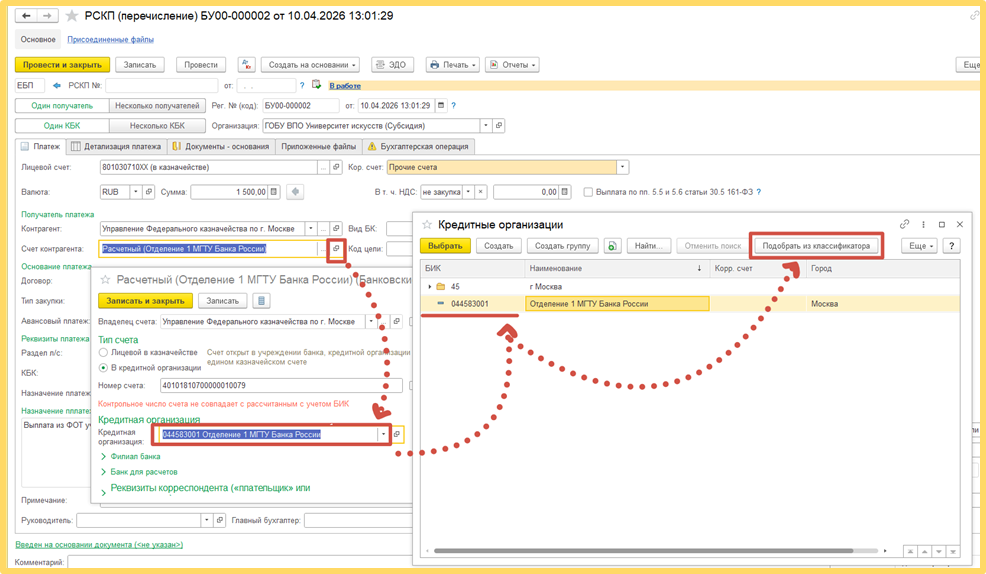Screen dimensions: 986x574
Task: Select Один получатель toggle
Action: tap(62, 106)
